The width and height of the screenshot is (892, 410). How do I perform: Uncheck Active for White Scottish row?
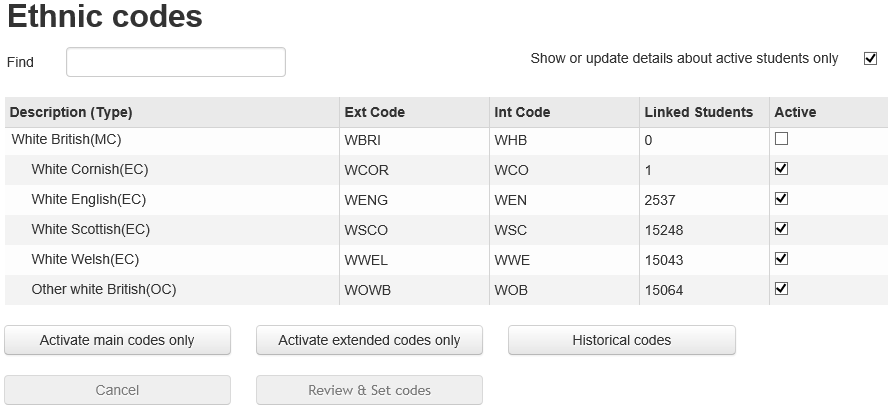(782, 229)
